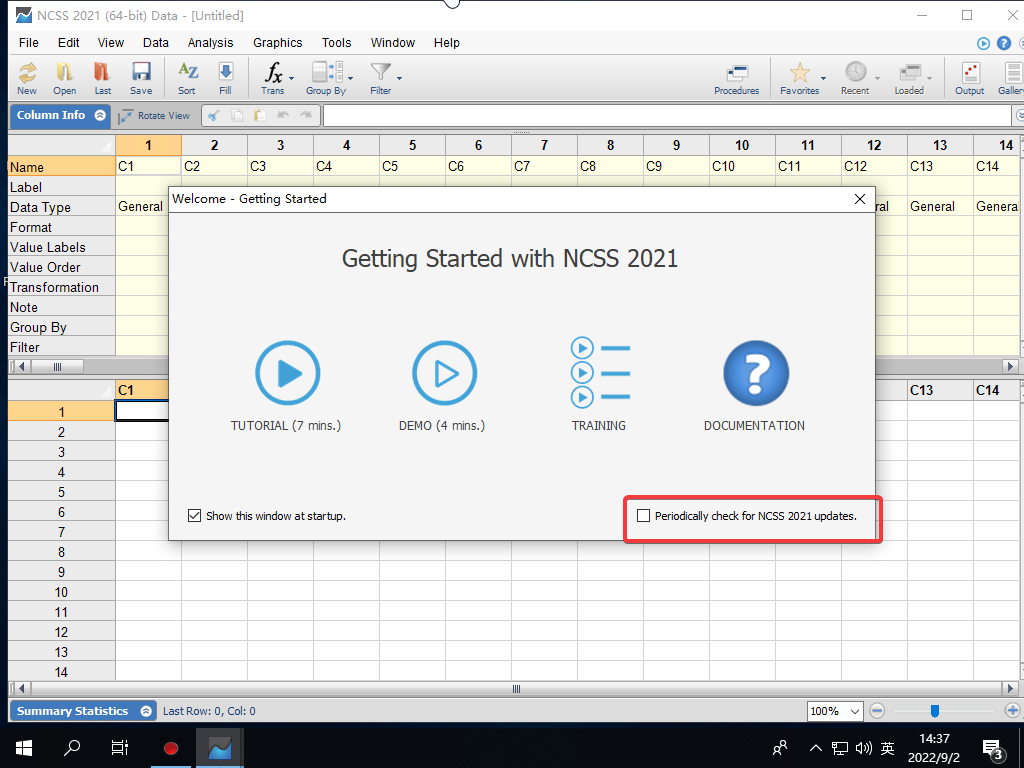Click the redo arrow icon
1024x768 pixels.
pyautogui.click(x=306, y=116)
